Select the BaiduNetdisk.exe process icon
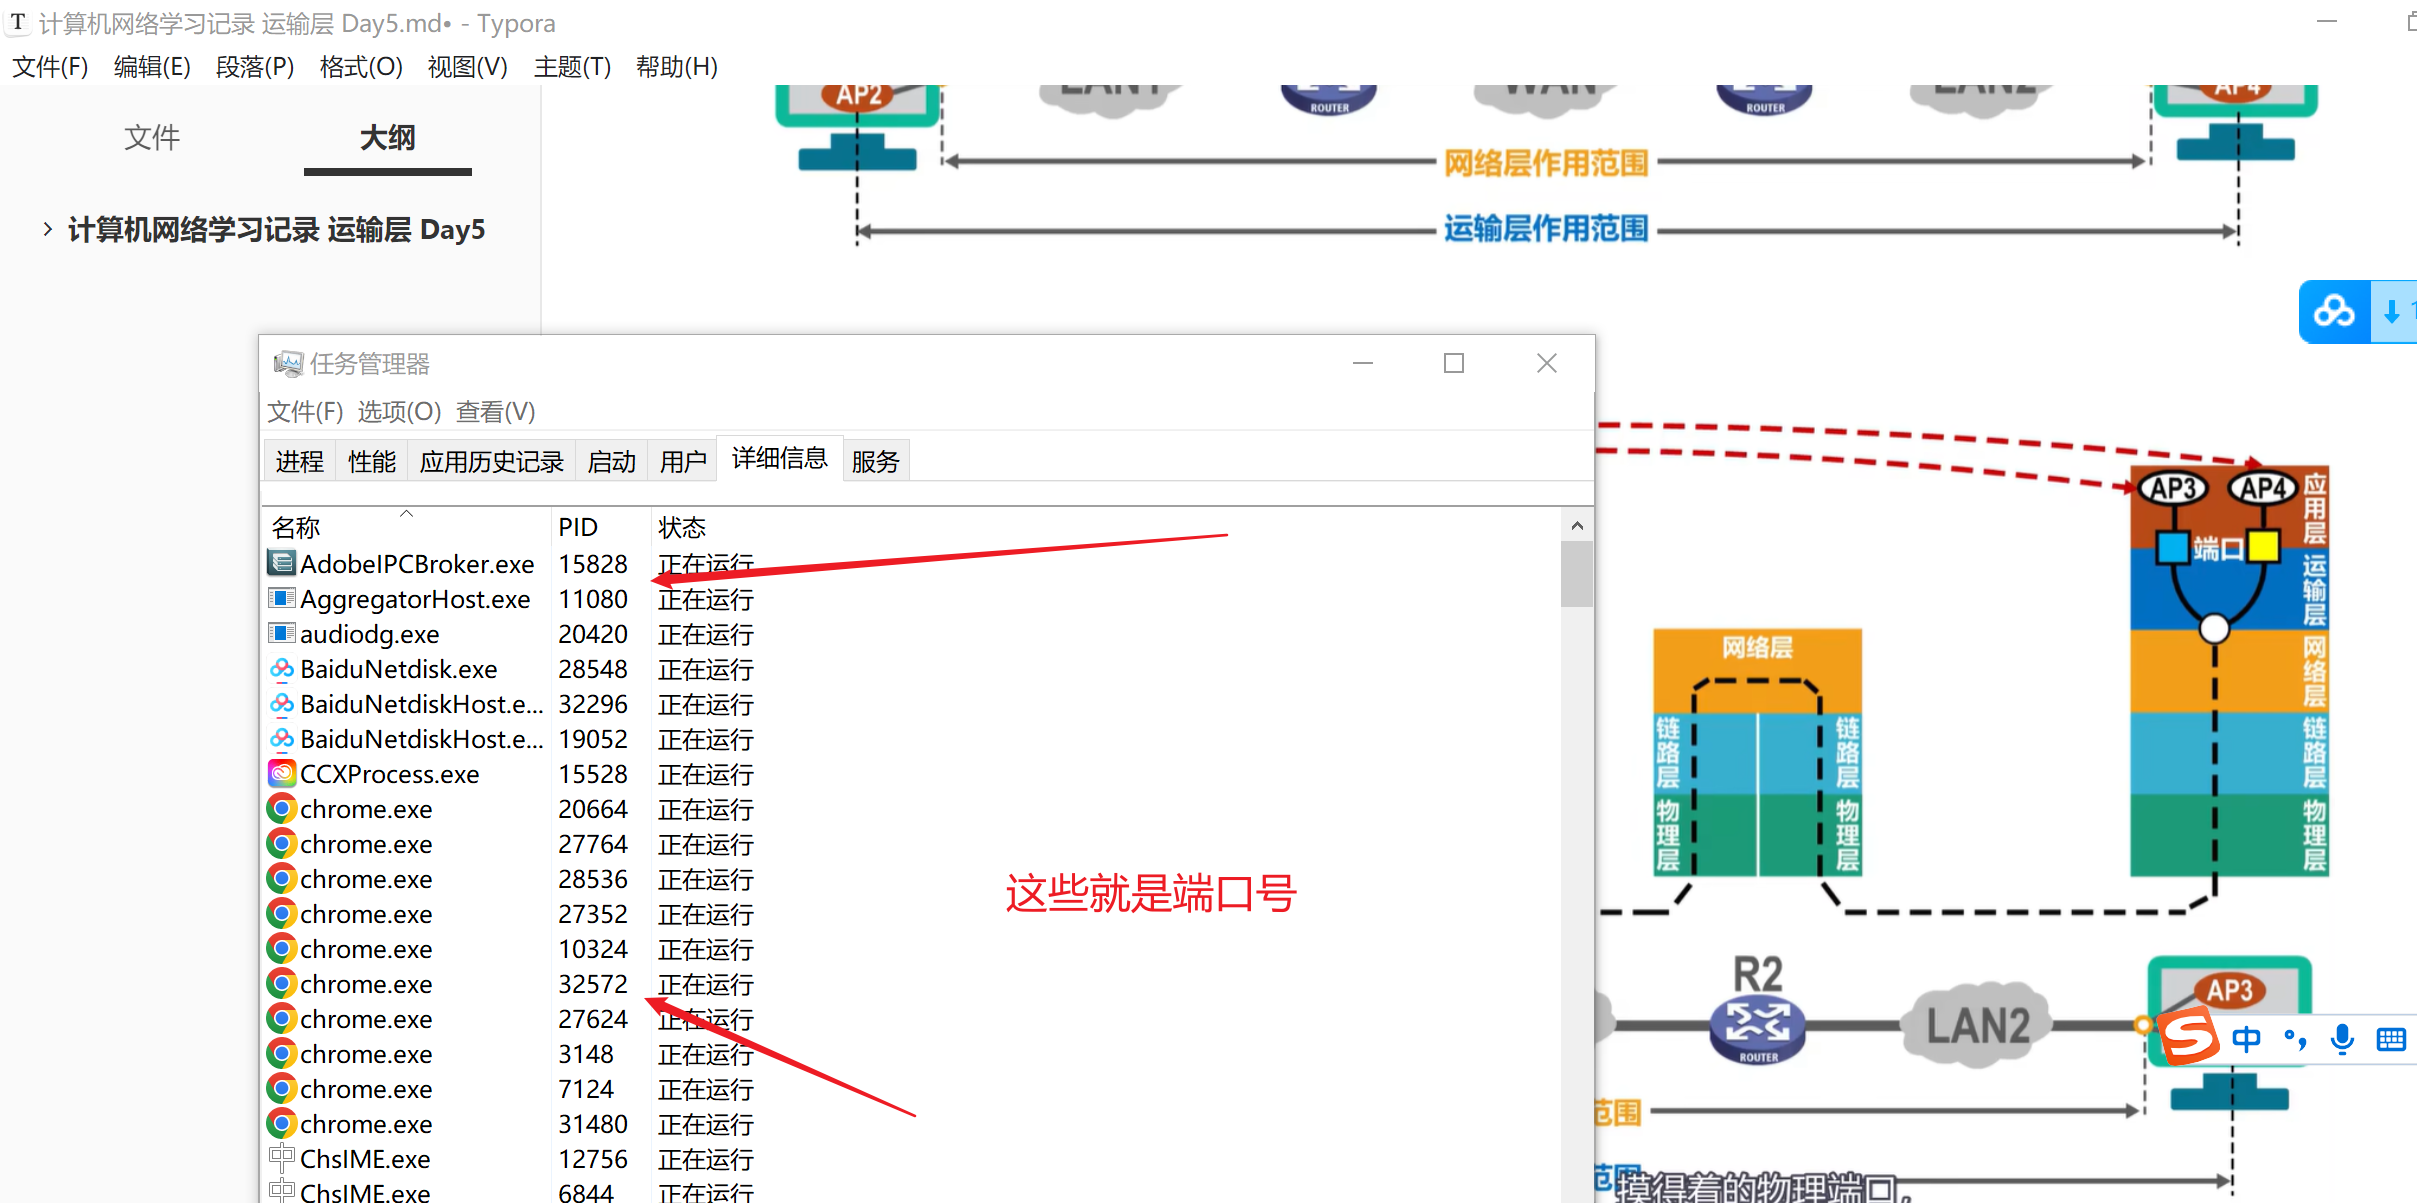This screenshot has width=2417, height=1203. pyautogui.click(x=282, y=668)
